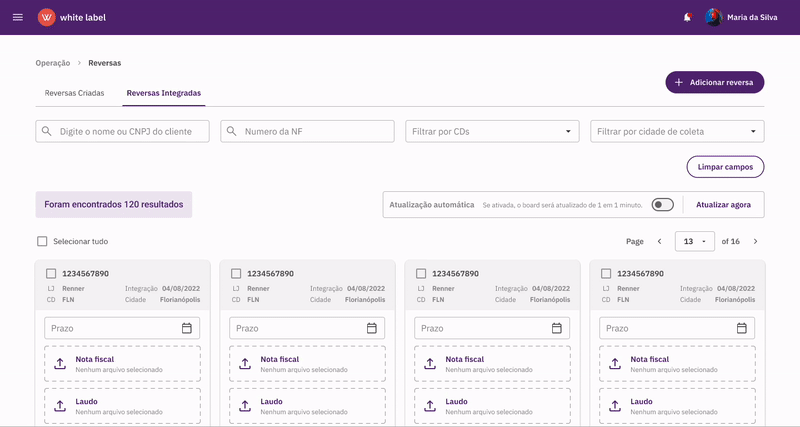800x427 pixels.
Task: Click the white label logo
Action: click(x=72, y=17)
